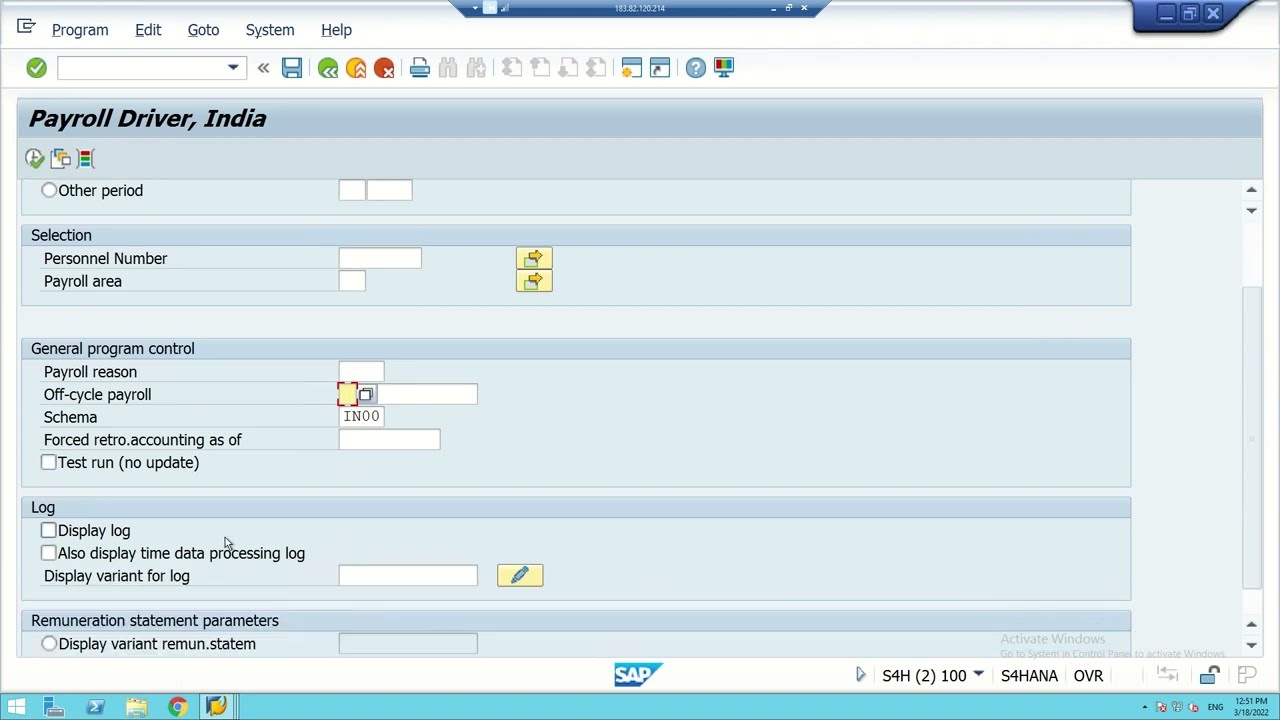Click the up arrow of the vertical scrollbar
The image size is (1280, 720).
pos(1251,189)
